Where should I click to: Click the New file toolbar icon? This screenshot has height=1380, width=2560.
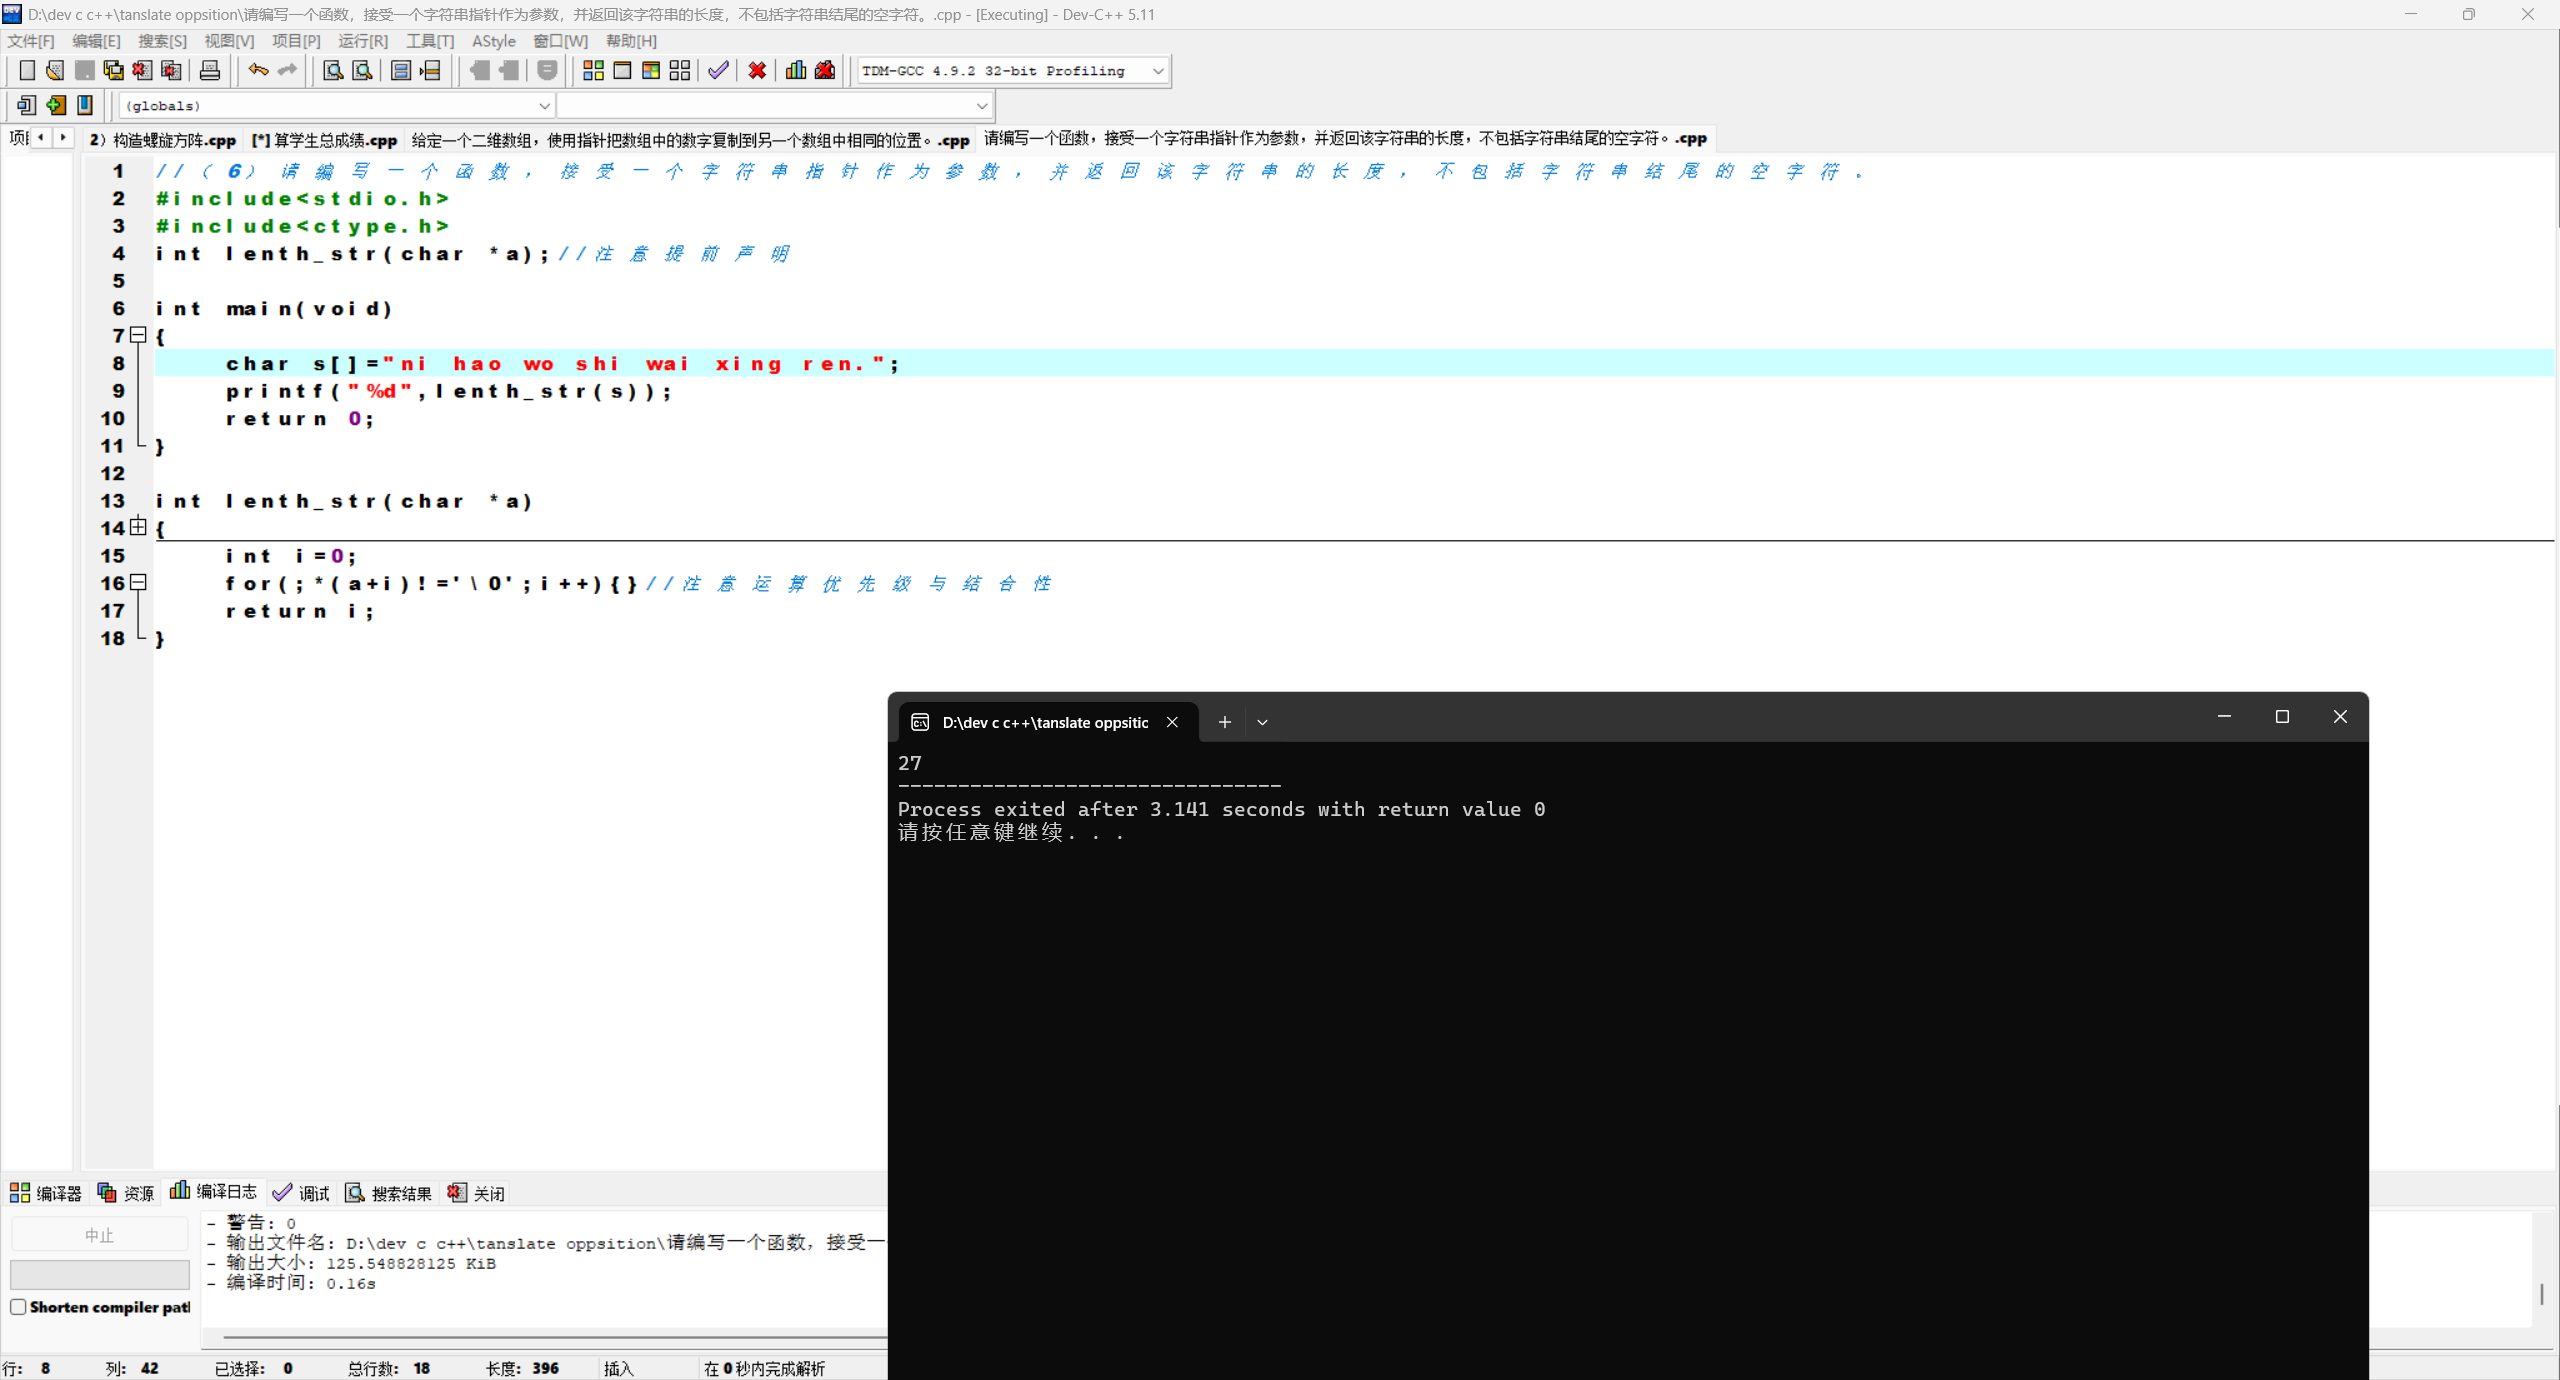tap(27, 70)
